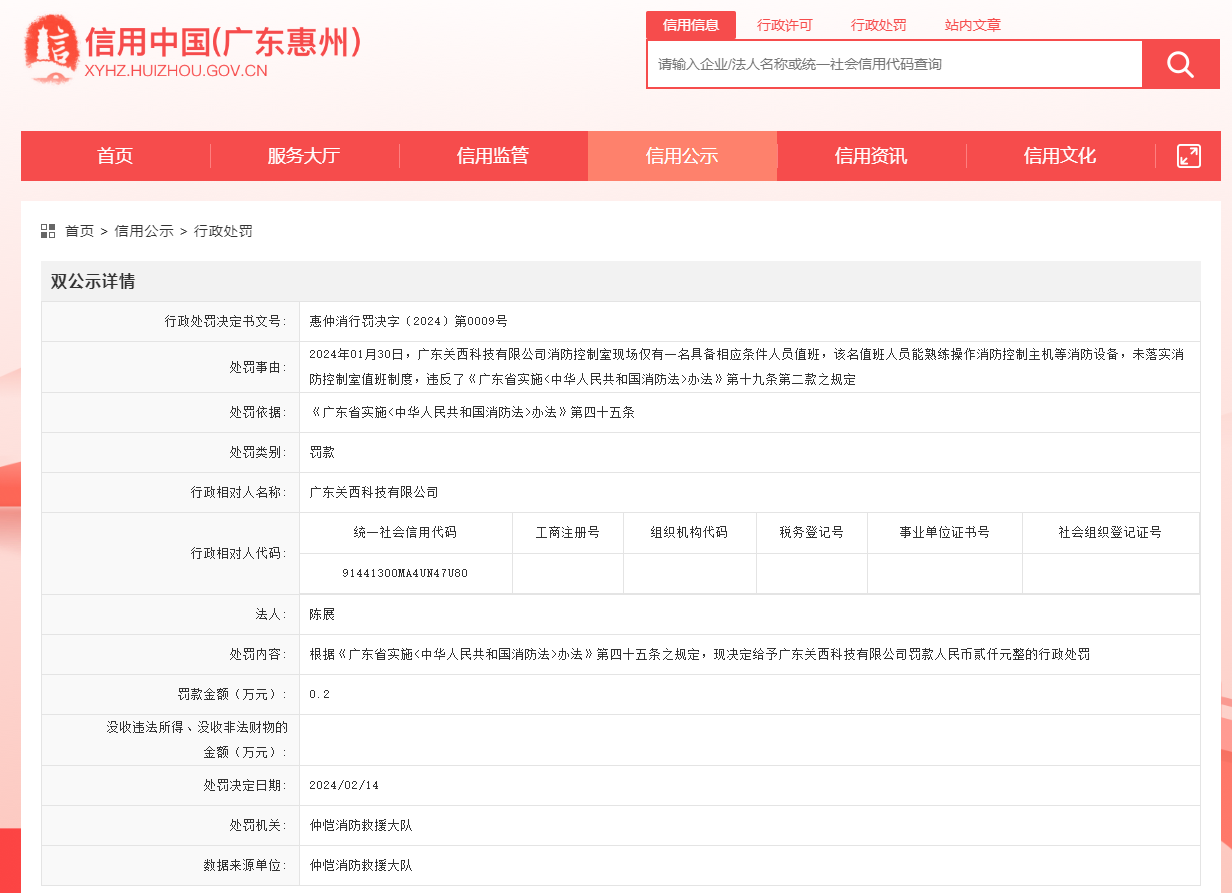Screen dimensions: 1232x893
Task: Focus the enterprise name search input field
Action: (x=895, y=65)
